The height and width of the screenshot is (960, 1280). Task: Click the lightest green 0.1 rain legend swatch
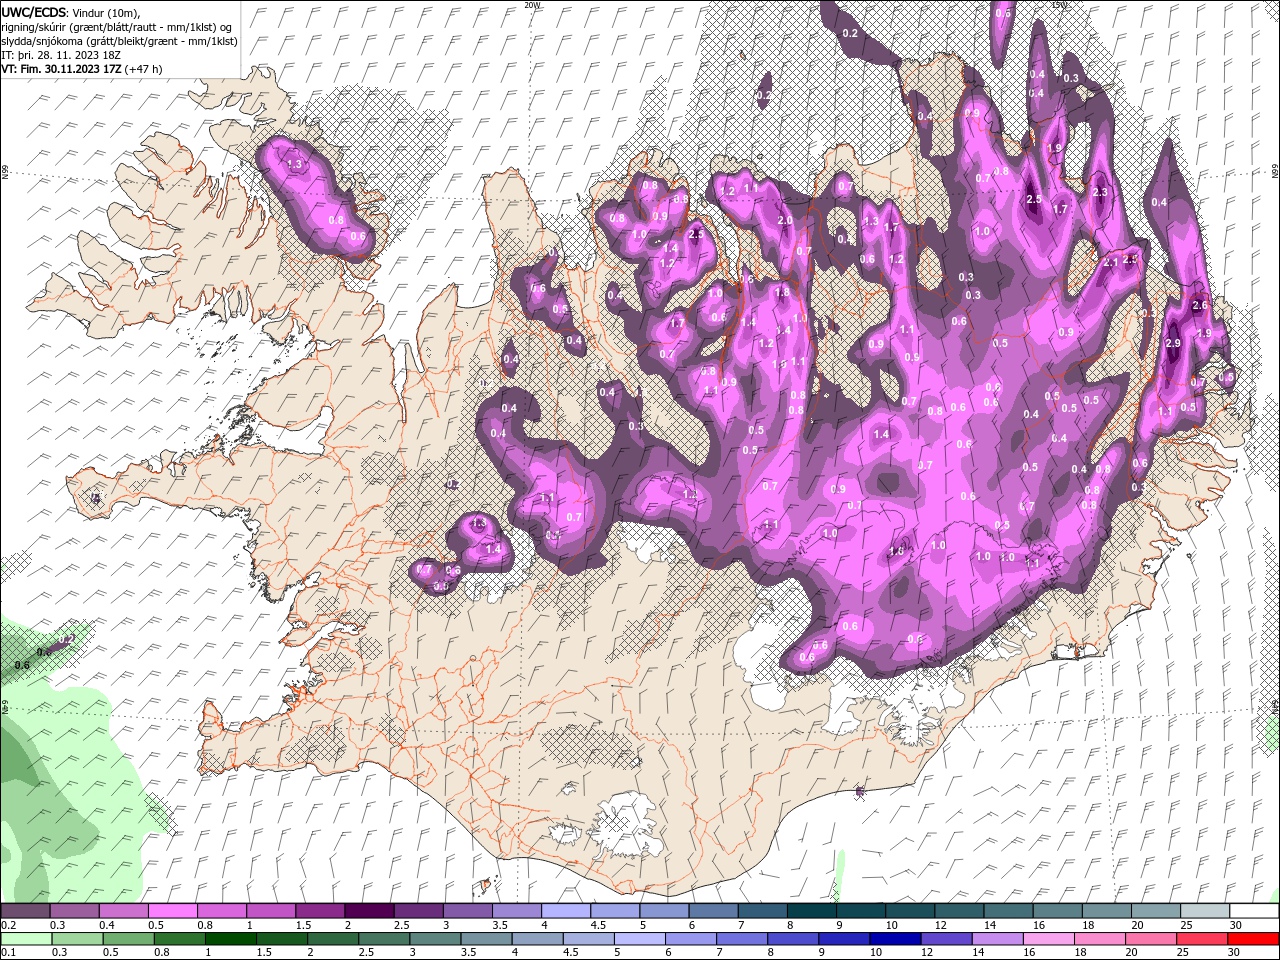(26, 939)
